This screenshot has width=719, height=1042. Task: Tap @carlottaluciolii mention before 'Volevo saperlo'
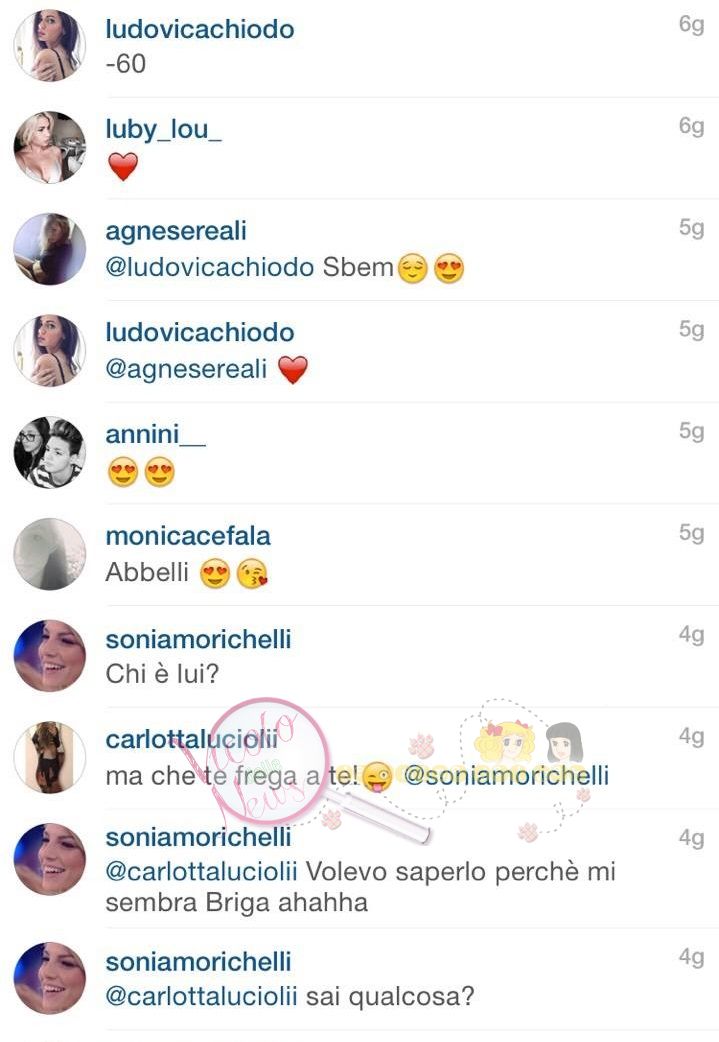click(x=201, y=871)
